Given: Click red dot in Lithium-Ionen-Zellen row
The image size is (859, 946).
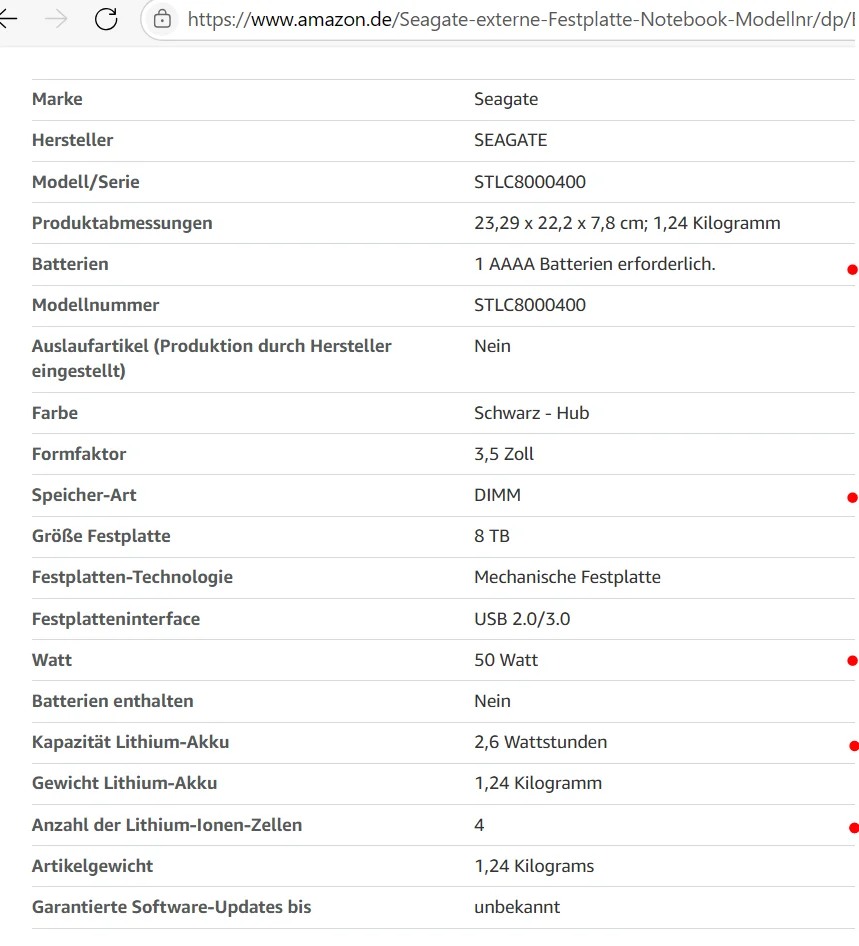Looking at the screenshot, I should pos(853,827).
